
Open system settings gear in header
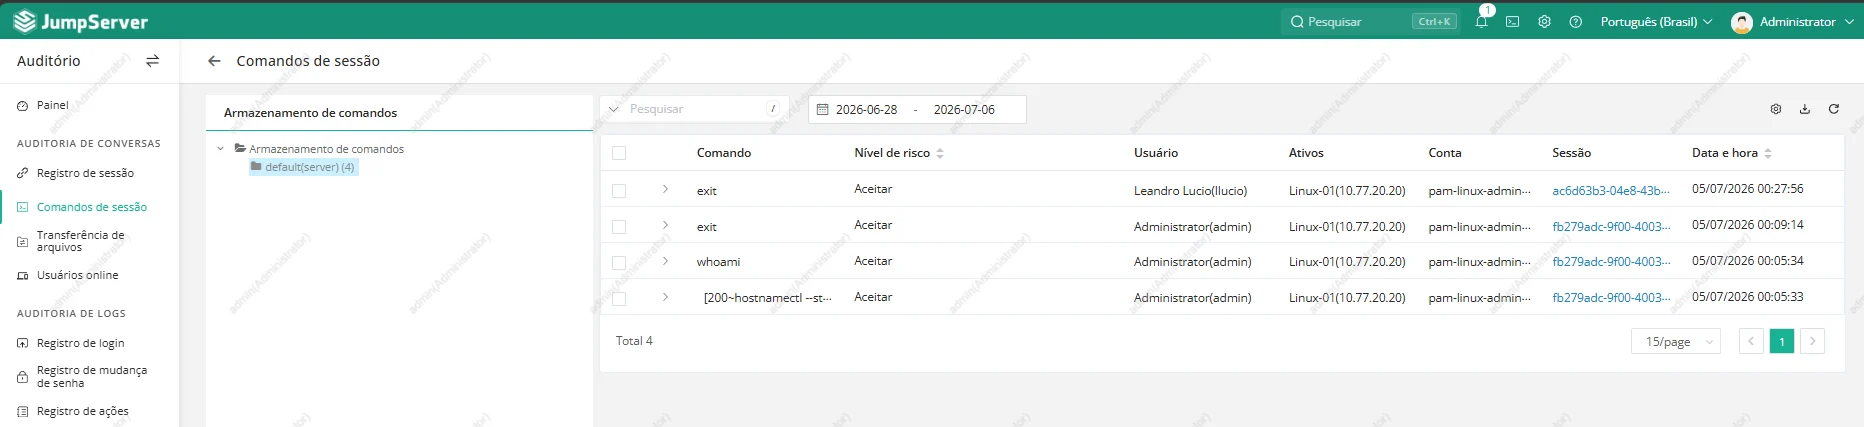(1544, 21)
